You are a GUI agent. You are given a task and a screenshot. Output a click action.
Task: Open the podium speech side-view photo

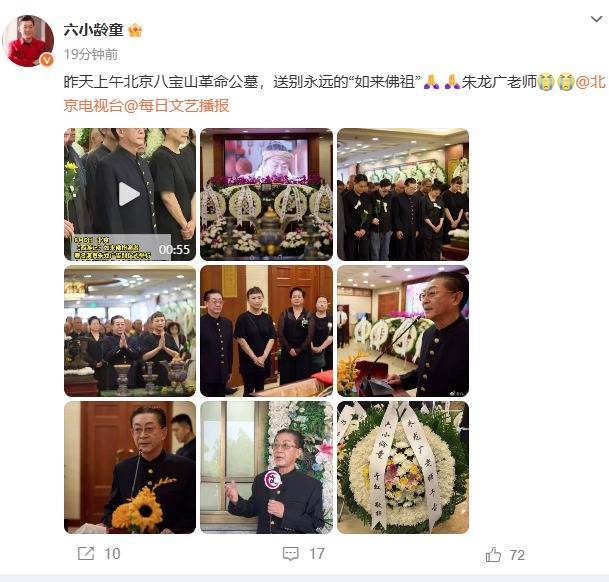(x=403, y=331)
